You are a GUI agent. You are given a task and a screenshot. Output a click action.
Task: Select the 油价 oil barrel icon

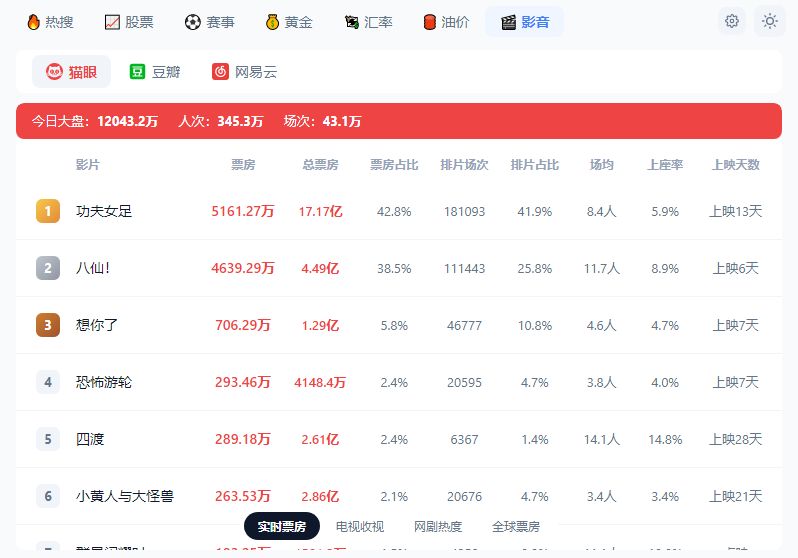pos(430,22)
